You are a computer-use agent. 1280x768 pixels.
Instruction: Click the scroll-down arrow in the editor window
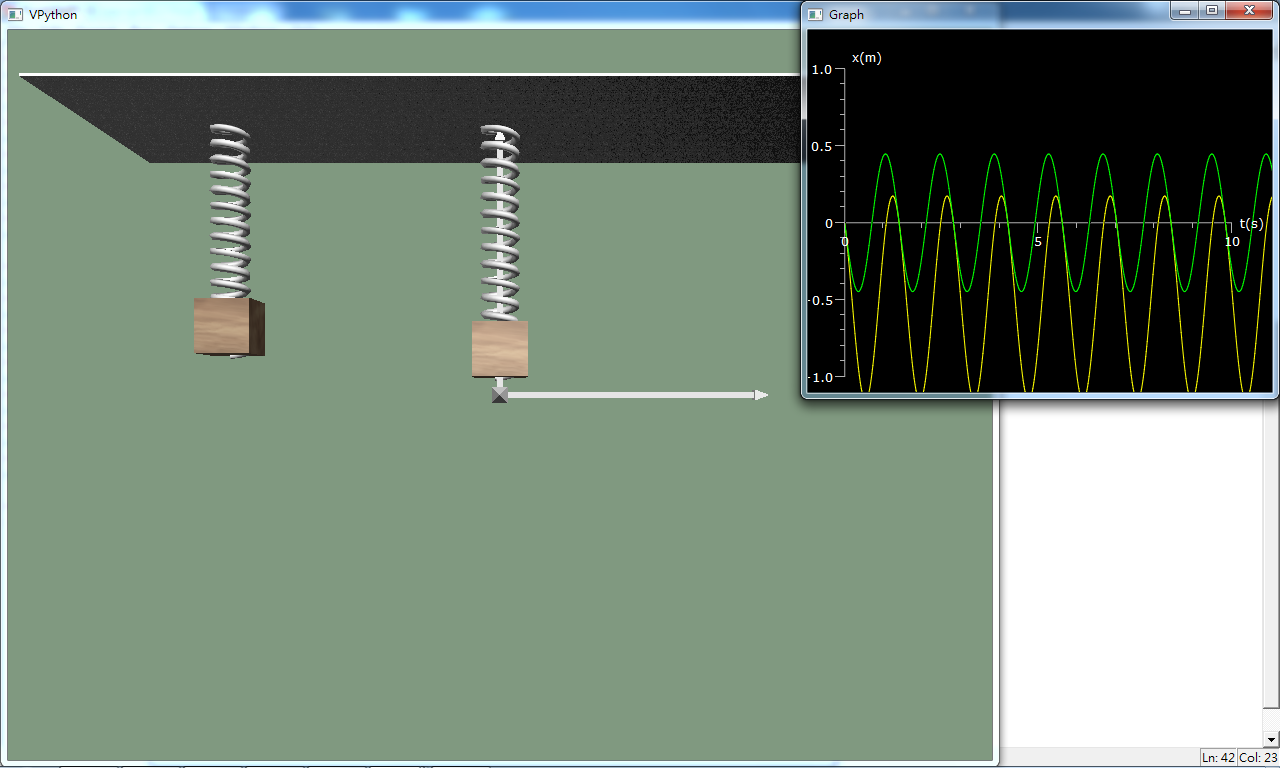coord(1272,739)
